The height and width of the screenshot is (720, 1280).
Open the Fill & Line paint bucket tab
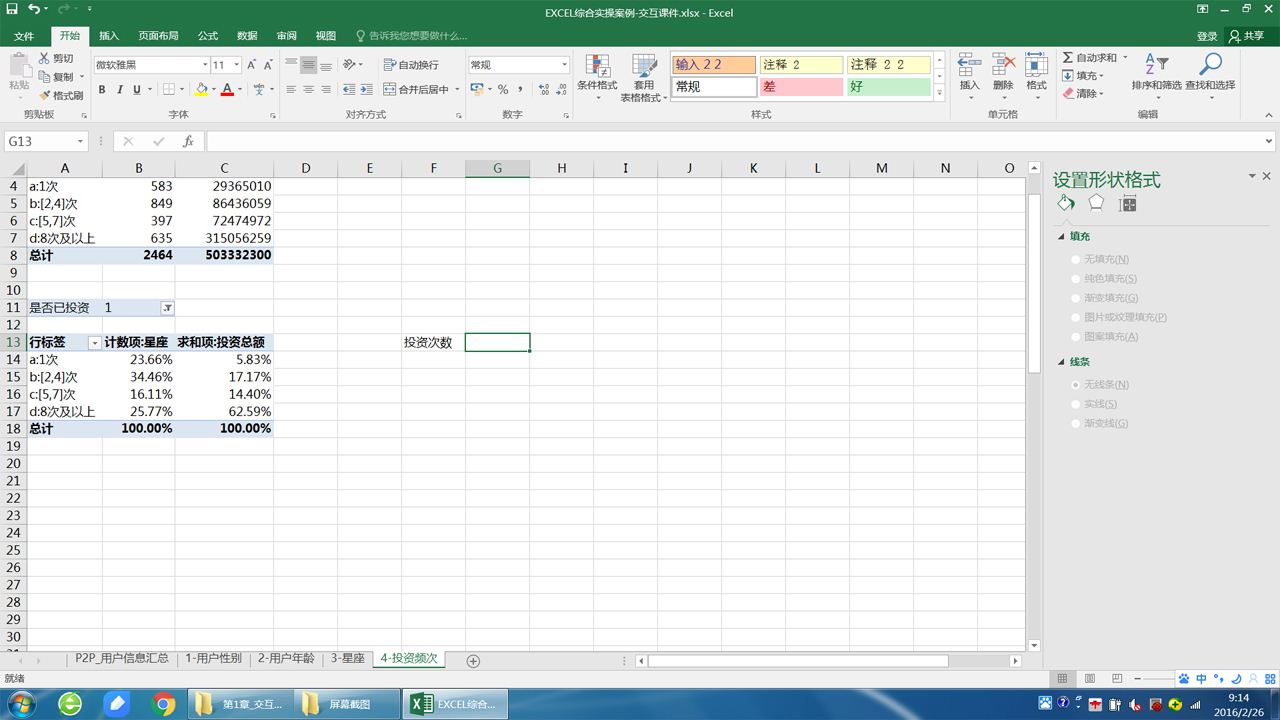click(x=1066, y=203)
